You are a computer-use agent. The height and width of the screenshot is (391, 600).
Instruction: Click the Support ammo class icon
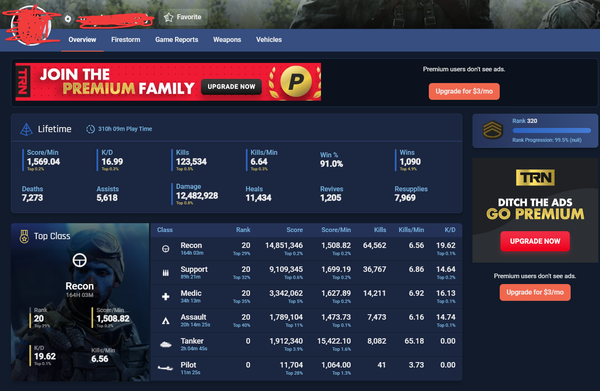pos(166,273)
